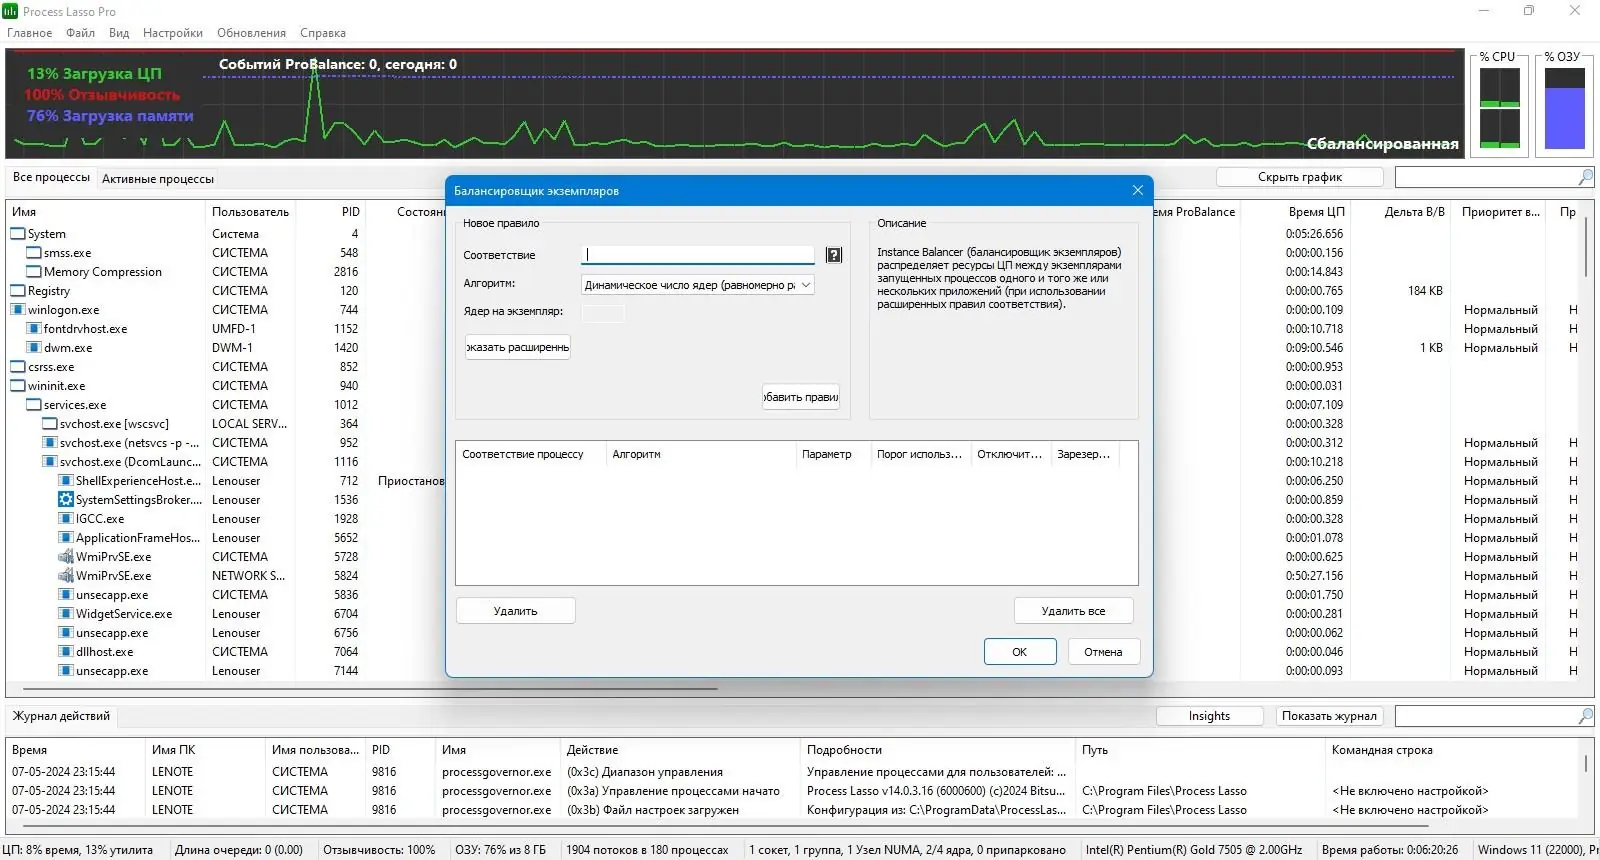Click the svchost.exe (DcomLaunch) process icon

[50, 462]
